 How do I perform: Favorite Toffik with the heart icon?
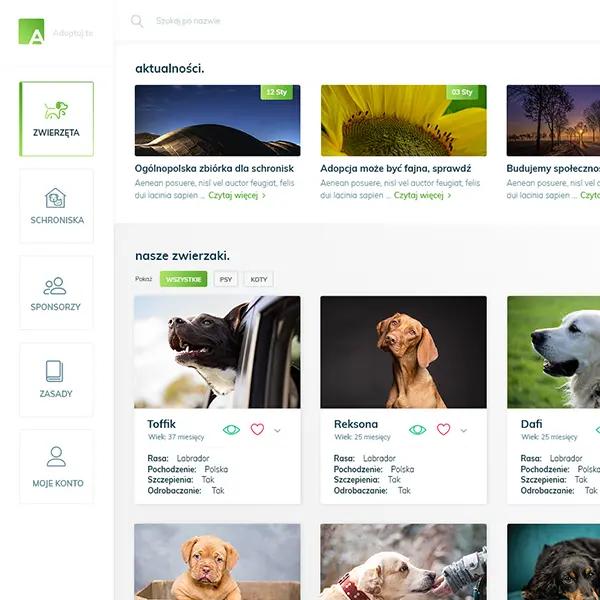coord(257,429)
